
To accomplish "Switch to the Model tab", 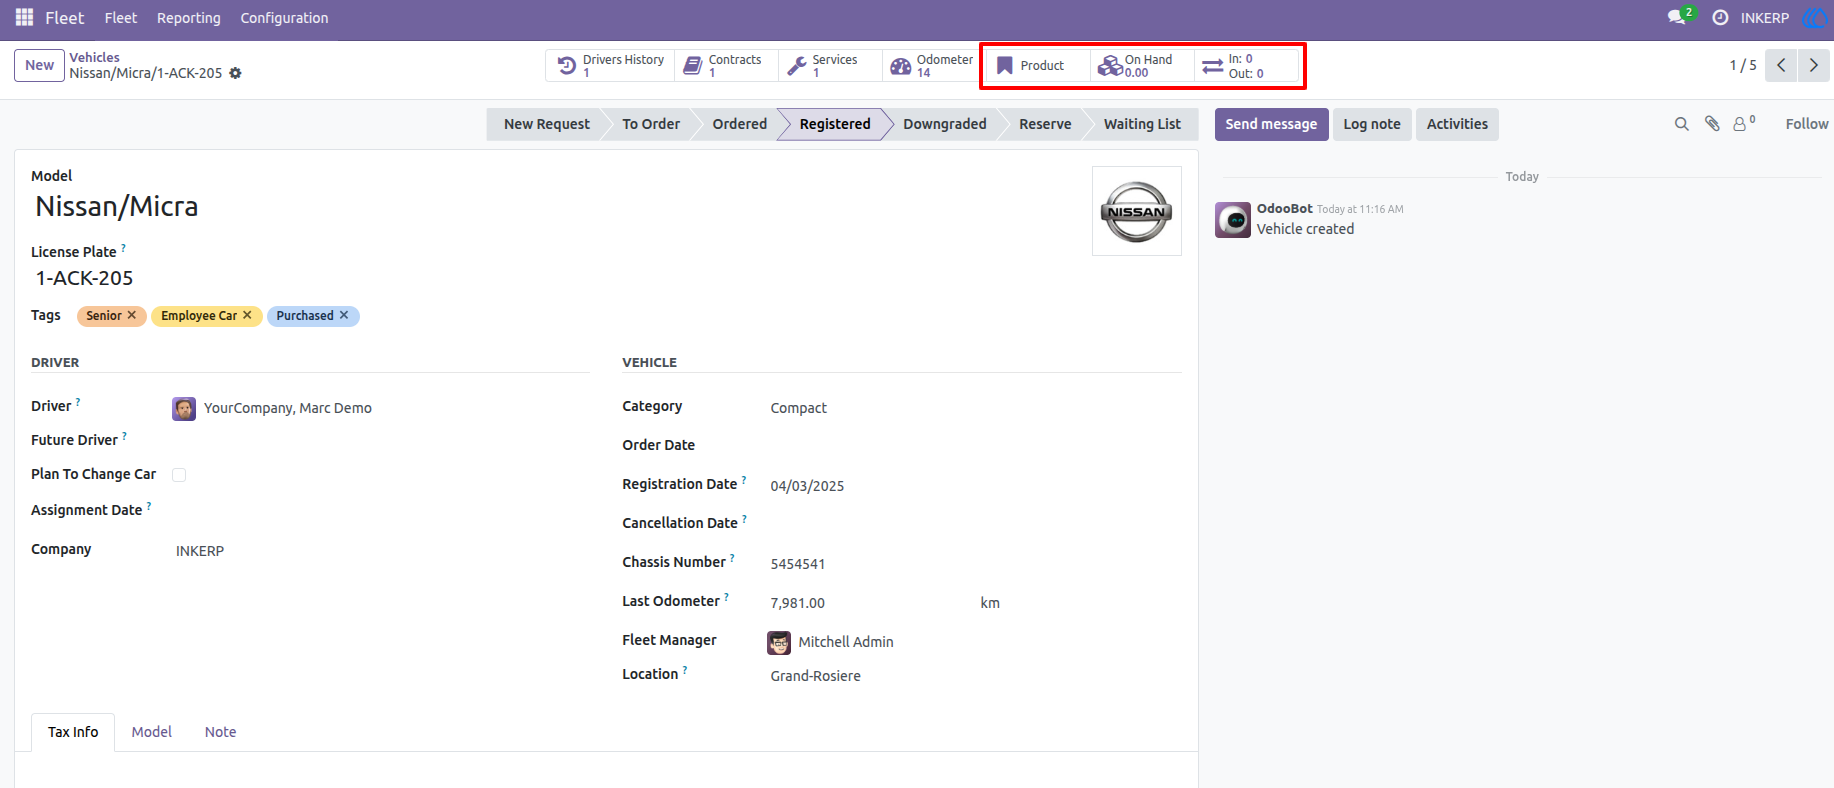I will coord(152,732).
